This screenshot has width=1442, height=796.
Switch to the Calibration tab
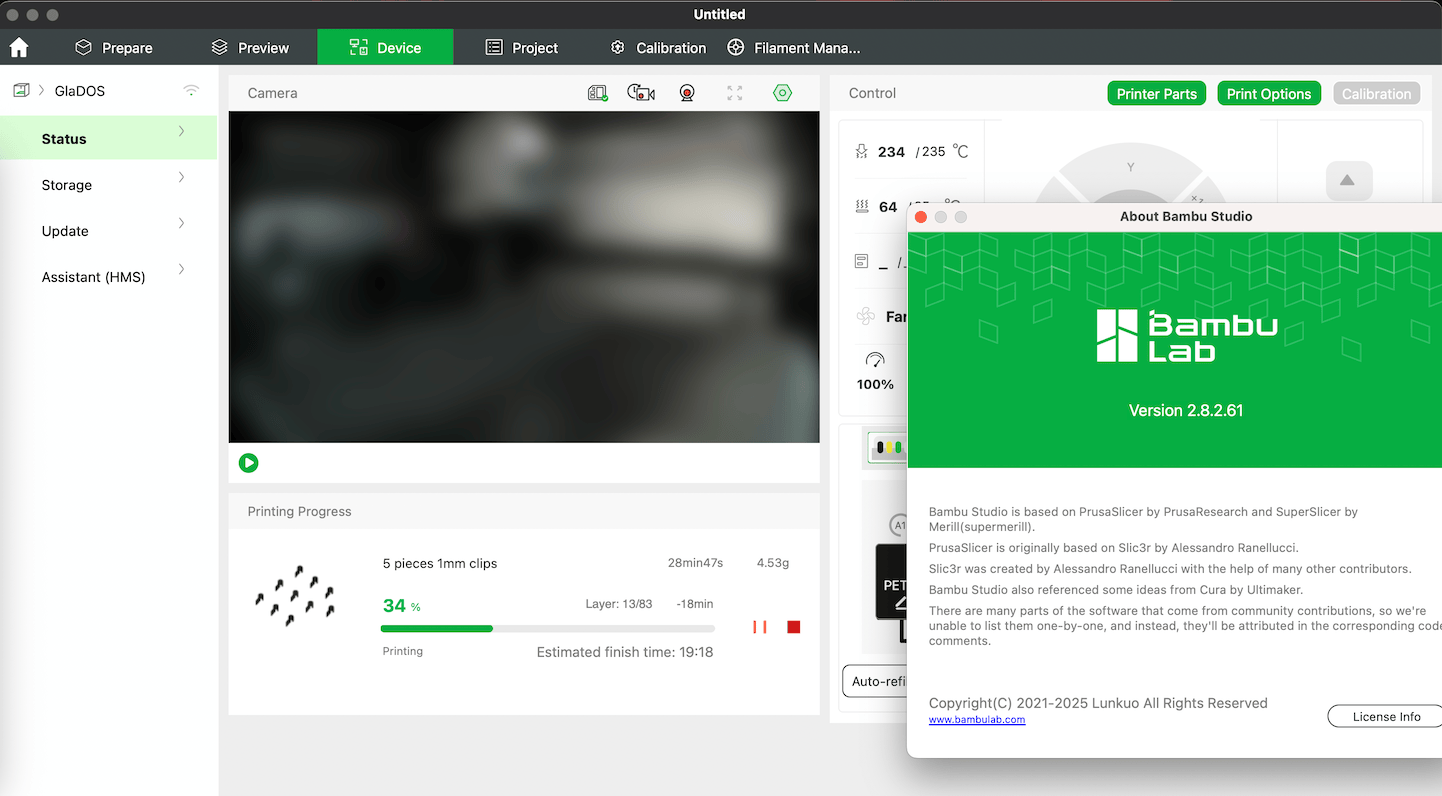659,47
